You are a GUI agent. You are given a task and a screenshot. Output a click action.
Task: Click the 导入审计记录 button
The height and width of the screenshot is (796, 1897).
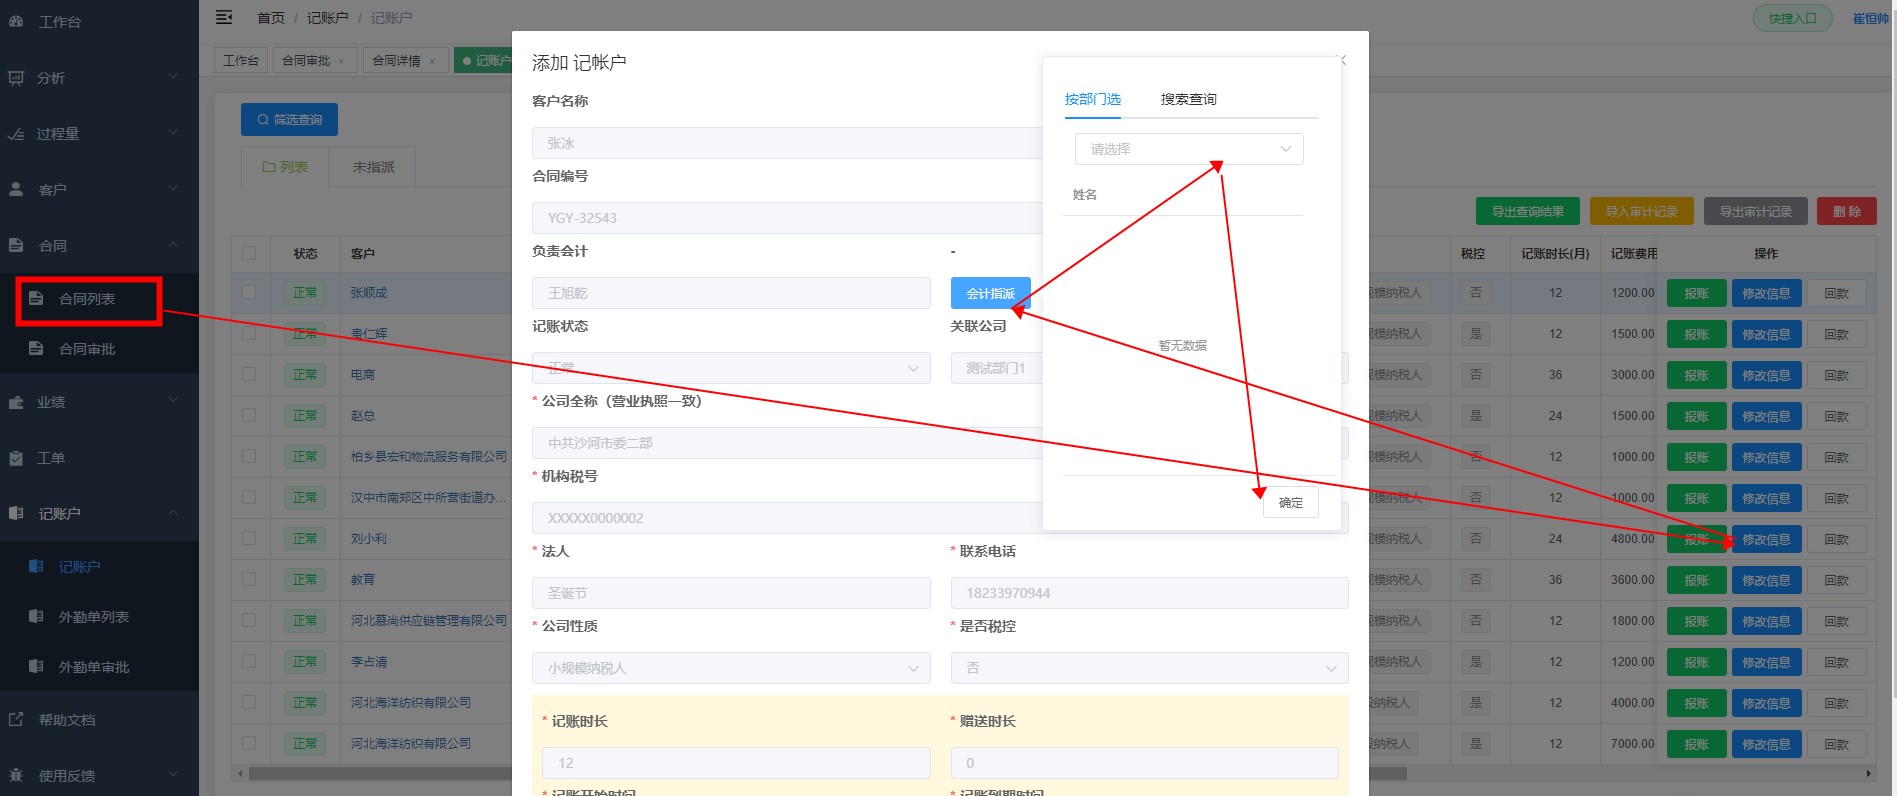point(1641,211)
